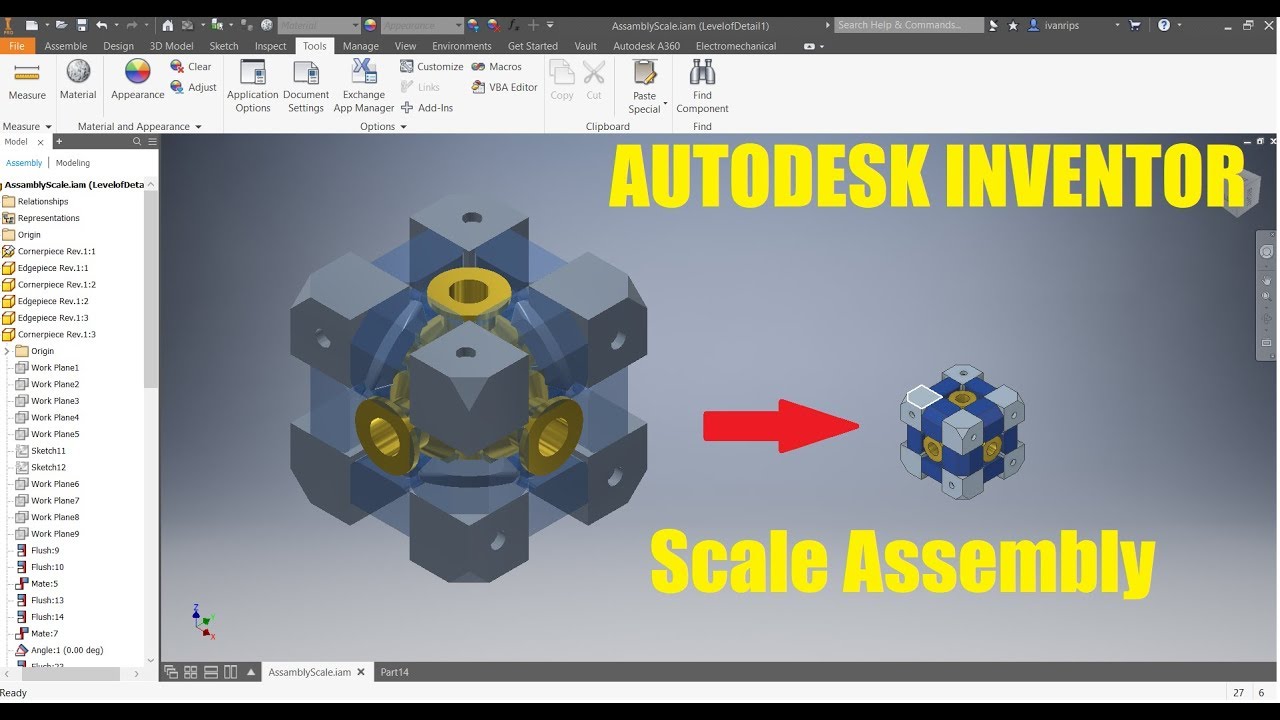Open Document Settings
This screenshot has height=720, width=1280.
point(306,86)
